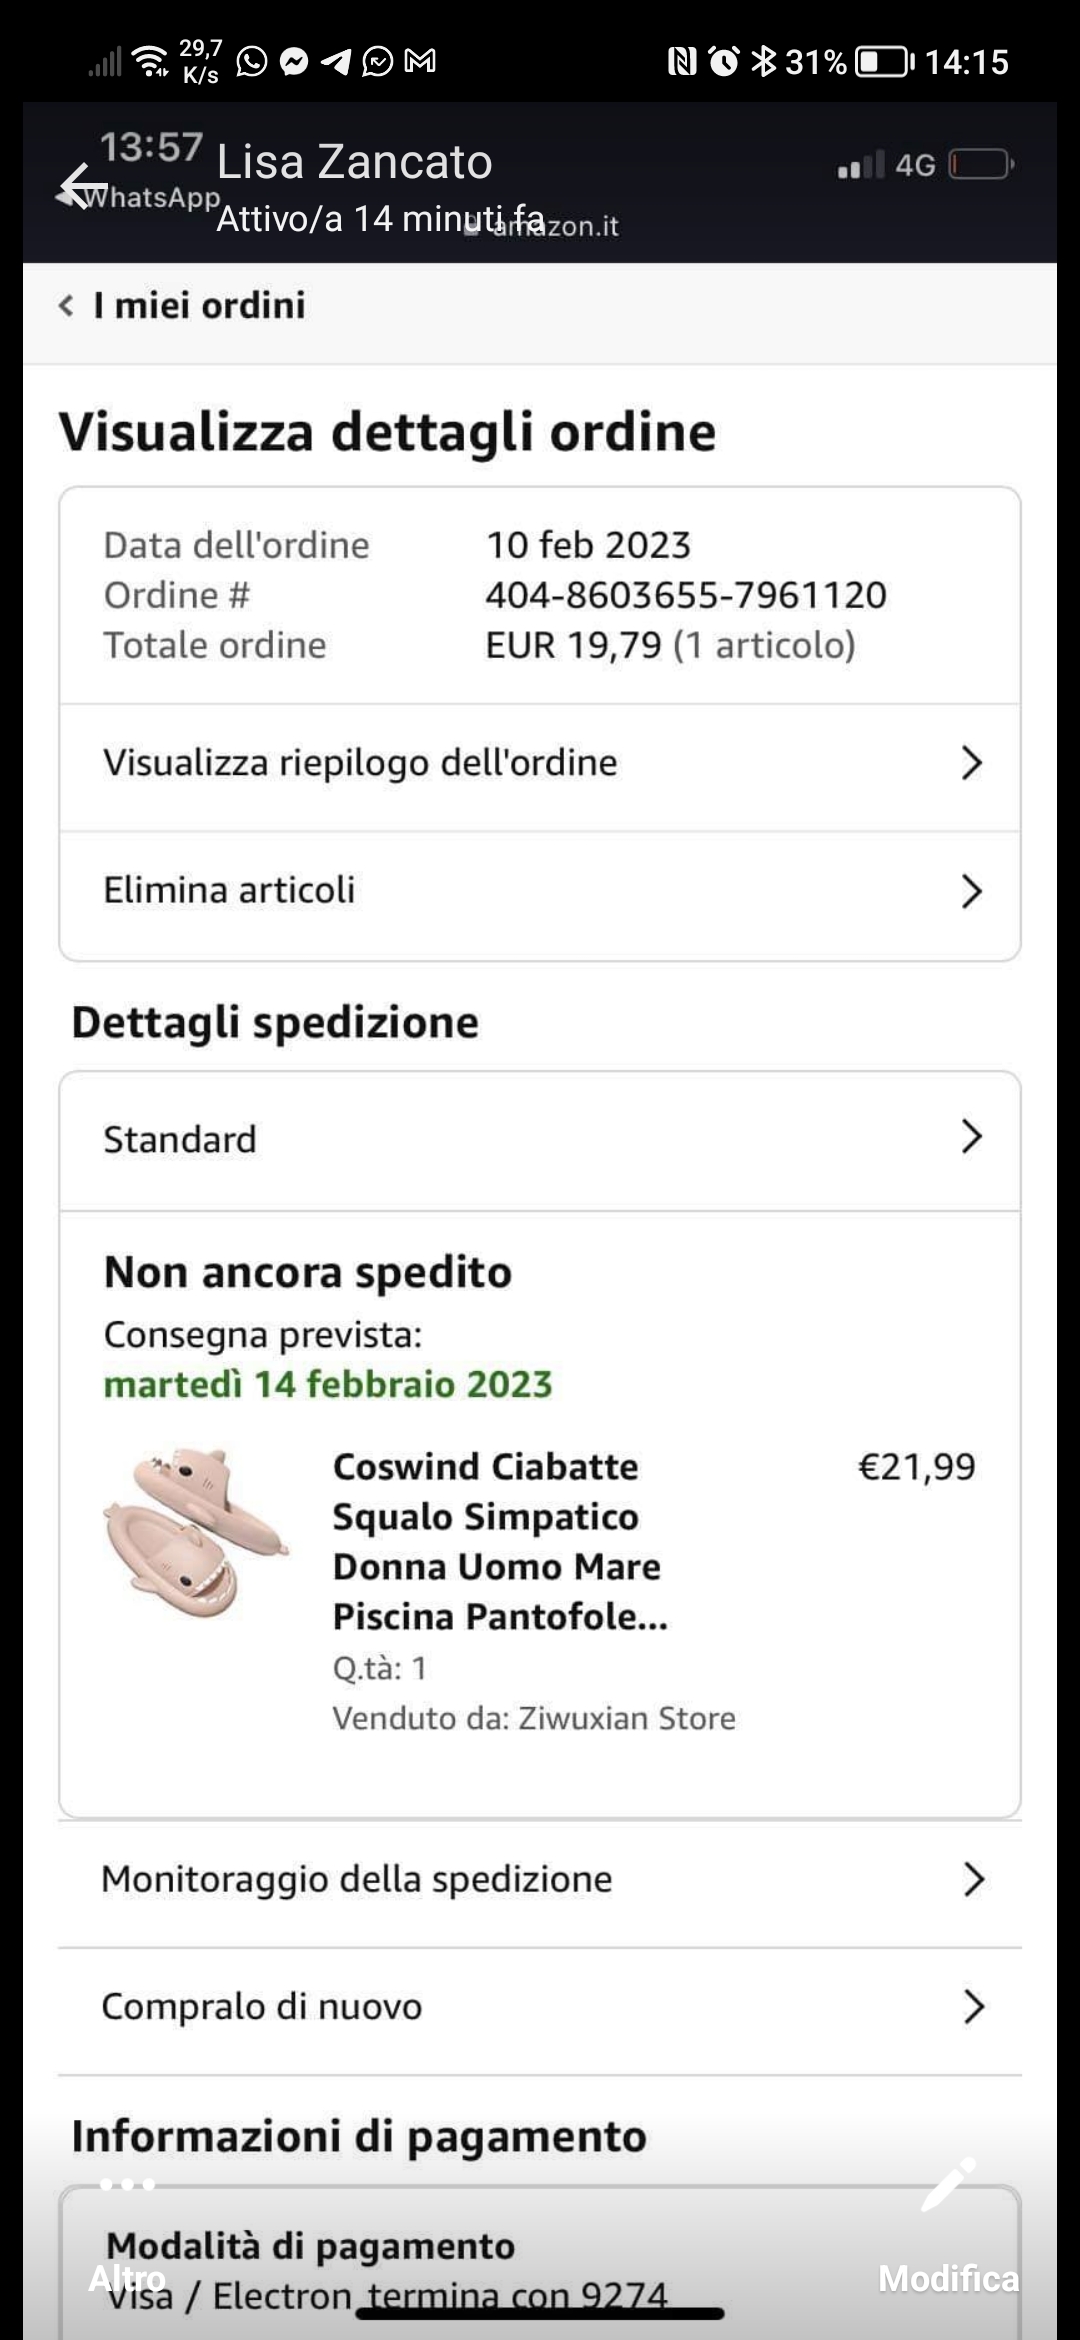
Task: Tap the pencil Modifica icon
Action: 948,2183
